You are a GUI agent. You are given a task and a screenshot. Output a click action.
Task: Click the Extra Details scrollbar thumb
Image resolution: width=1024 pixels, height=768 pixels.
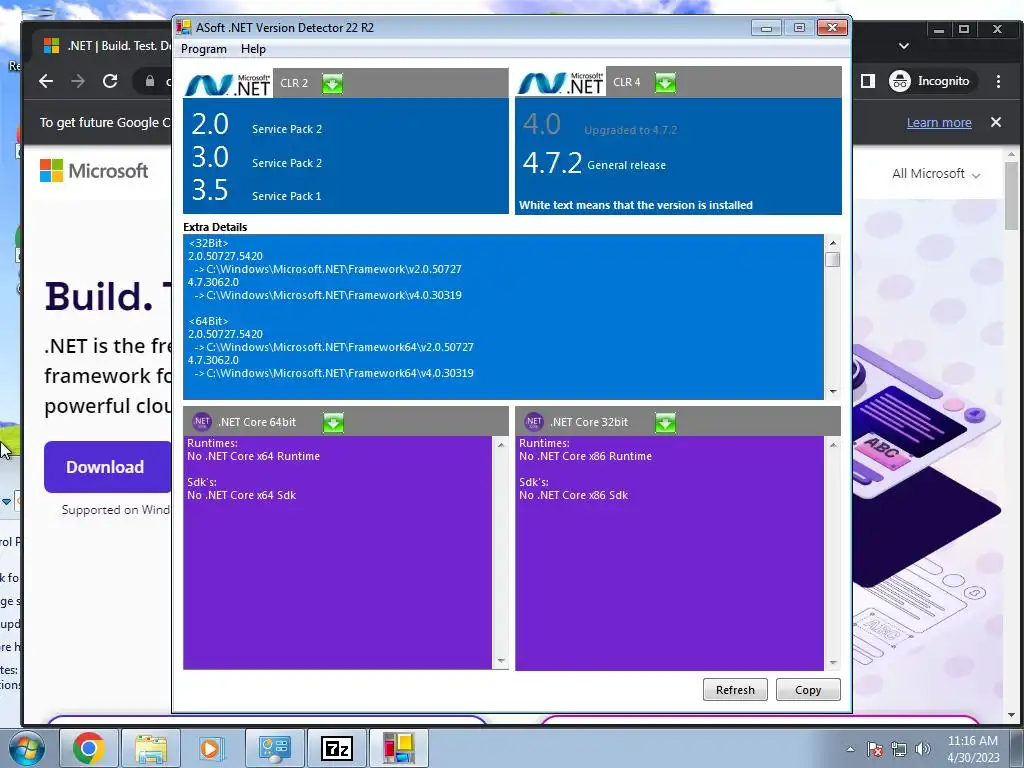pos(833,259)
